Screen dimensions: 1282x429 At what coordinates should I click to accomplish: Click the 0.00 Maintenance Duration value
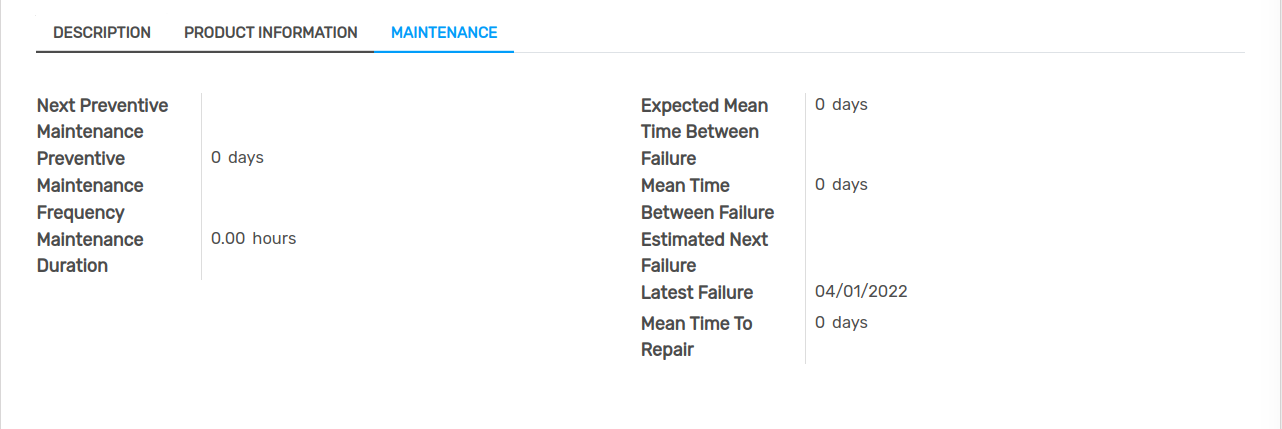(228, 238)
